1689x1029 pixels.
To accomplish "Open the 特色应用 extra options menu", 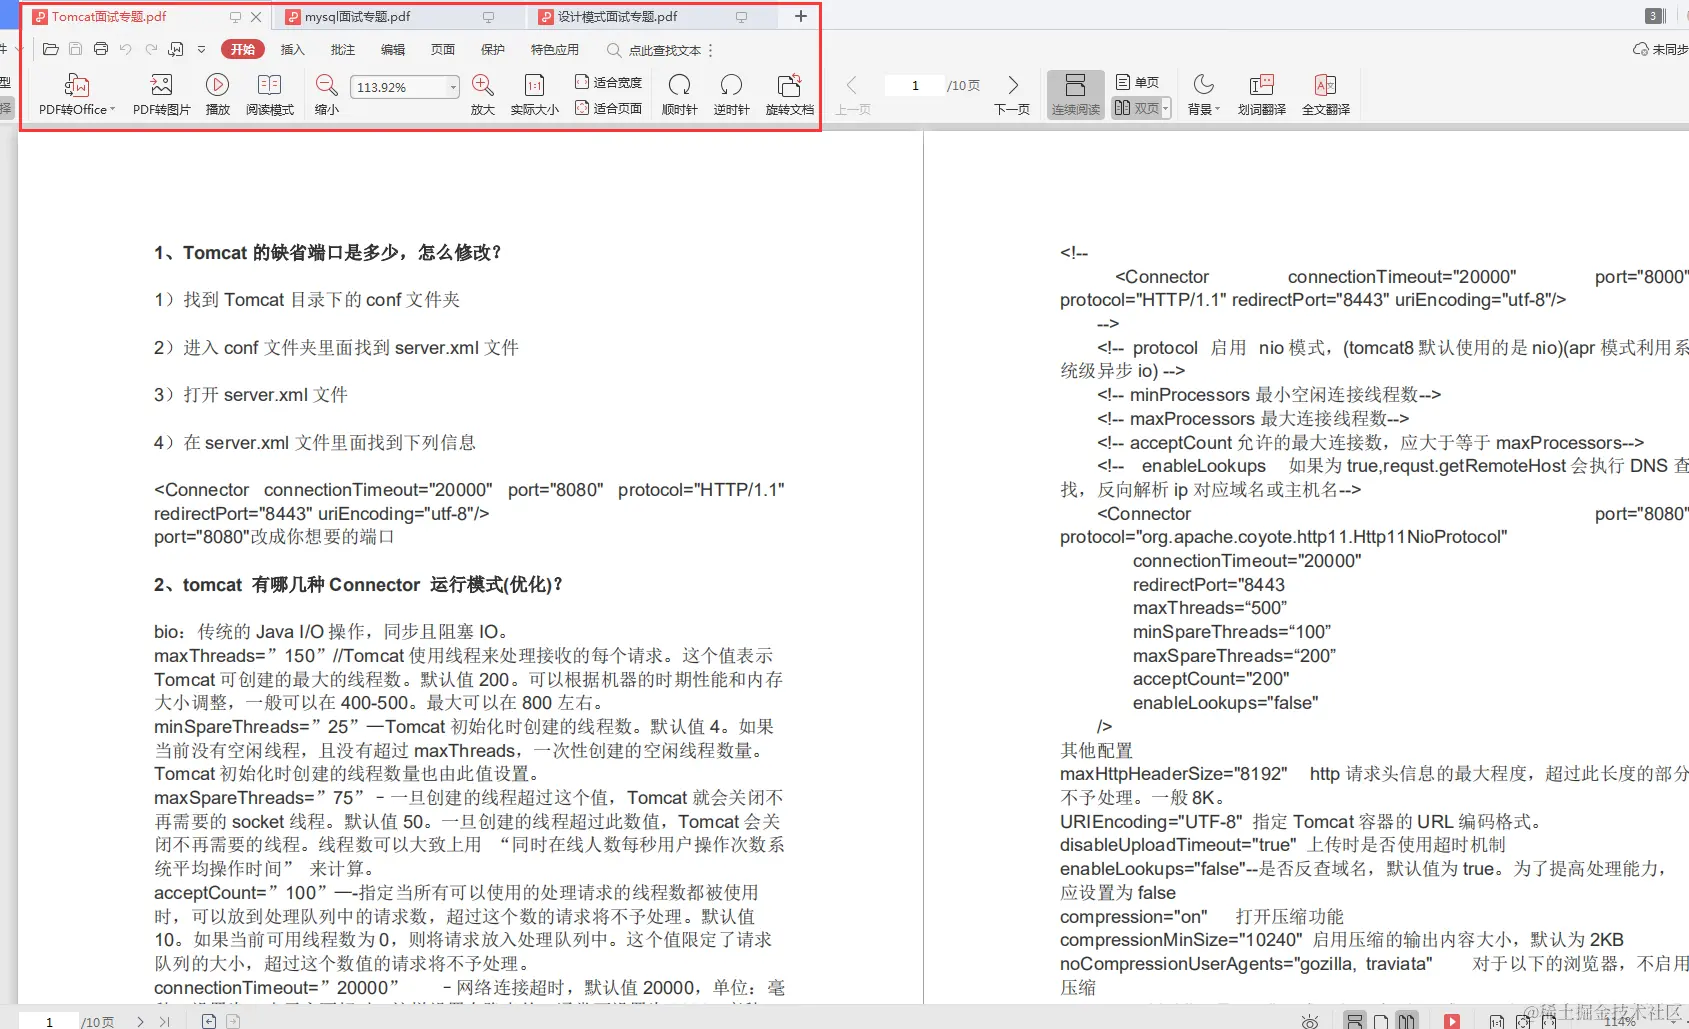I will 553,49.
